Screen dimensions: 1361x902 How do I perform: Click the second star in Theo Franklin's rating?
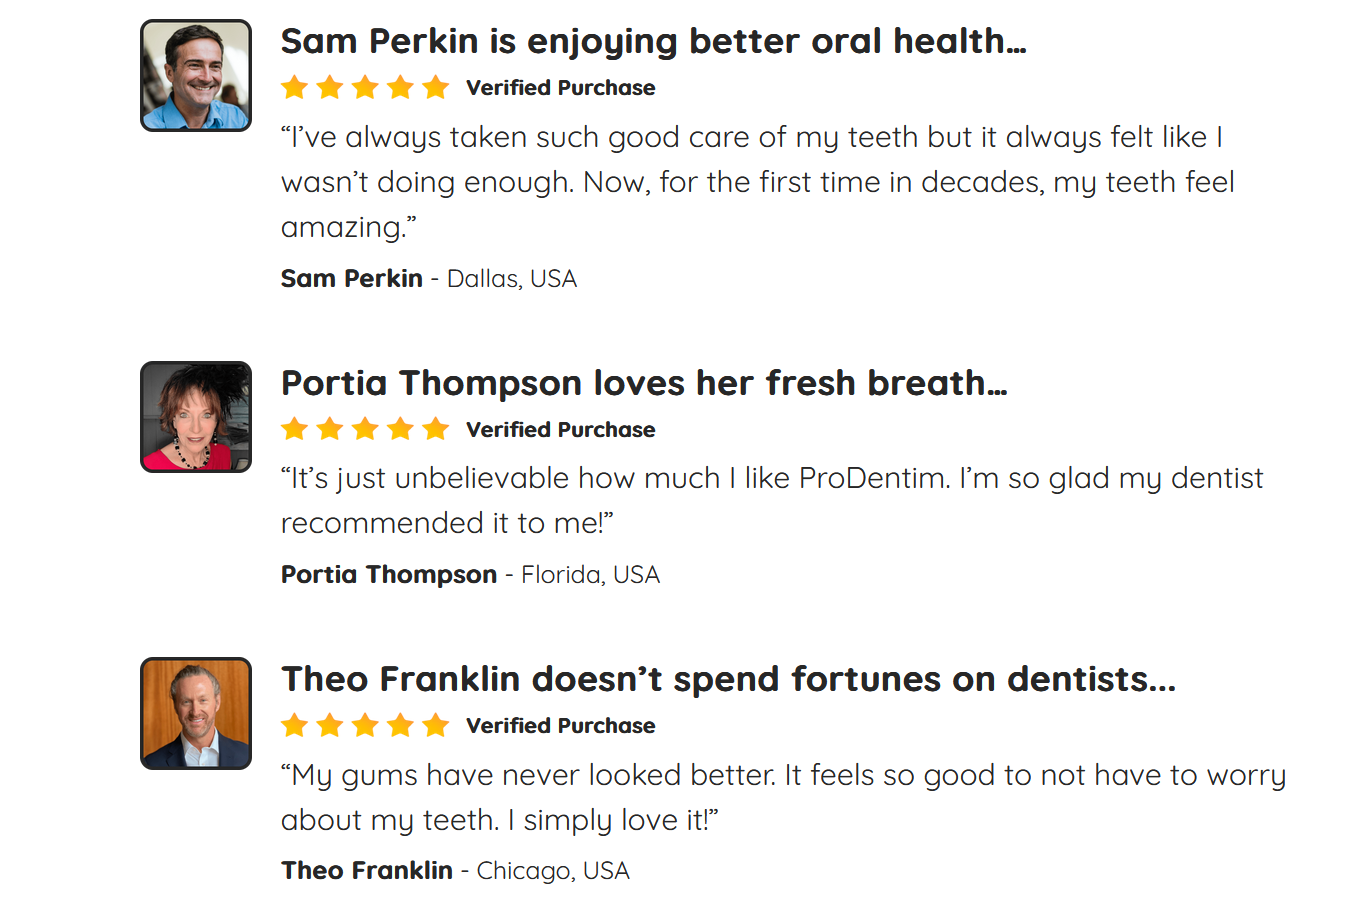pyautogui.click(x=330, y=726)
